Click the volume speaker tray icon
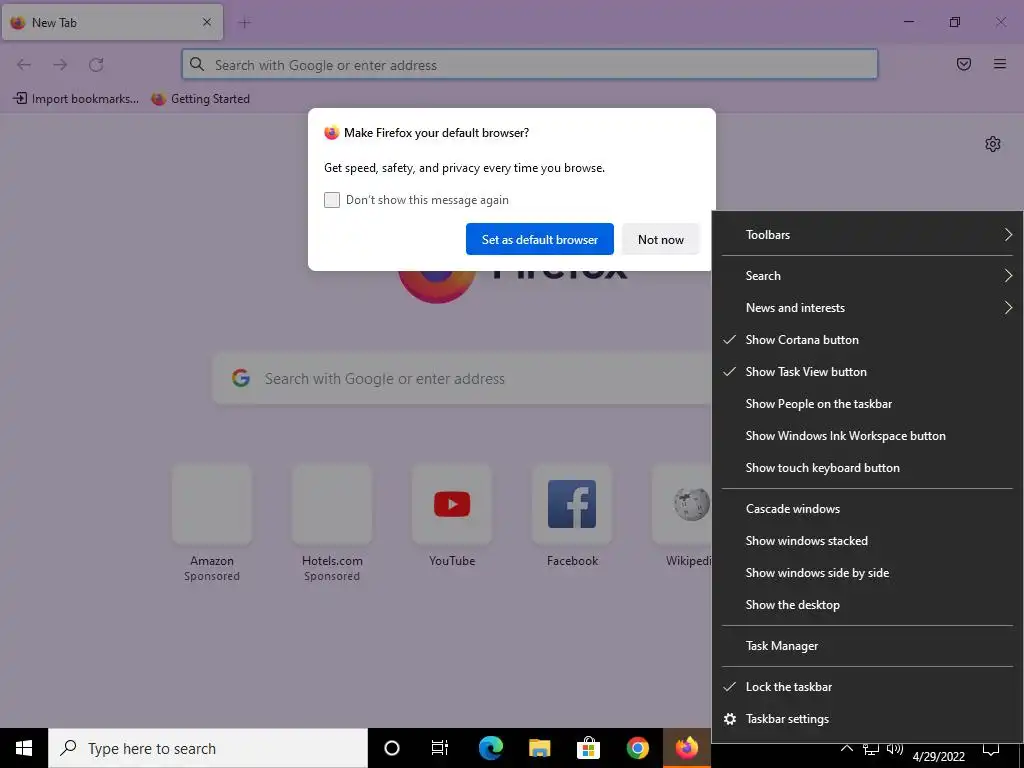Screen dimensions: 1024x768 click(x=895, y=750)
